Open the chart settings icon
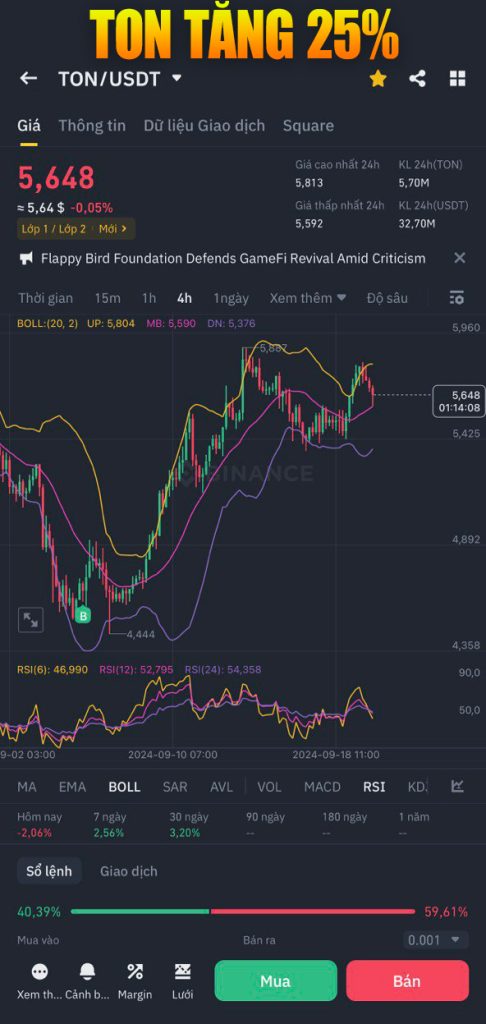The width and height of the screenshot is (486, 1024). pyautogui.click(x=457, y=298)
